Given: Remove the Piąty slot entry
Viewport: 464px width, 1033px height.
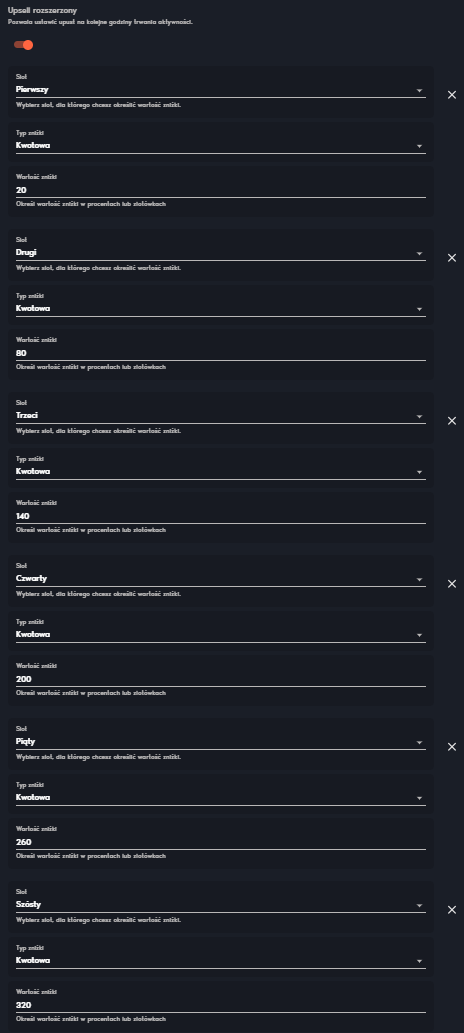Looking at the screenshot, I should pyautogui.click(x=451, y=746).
